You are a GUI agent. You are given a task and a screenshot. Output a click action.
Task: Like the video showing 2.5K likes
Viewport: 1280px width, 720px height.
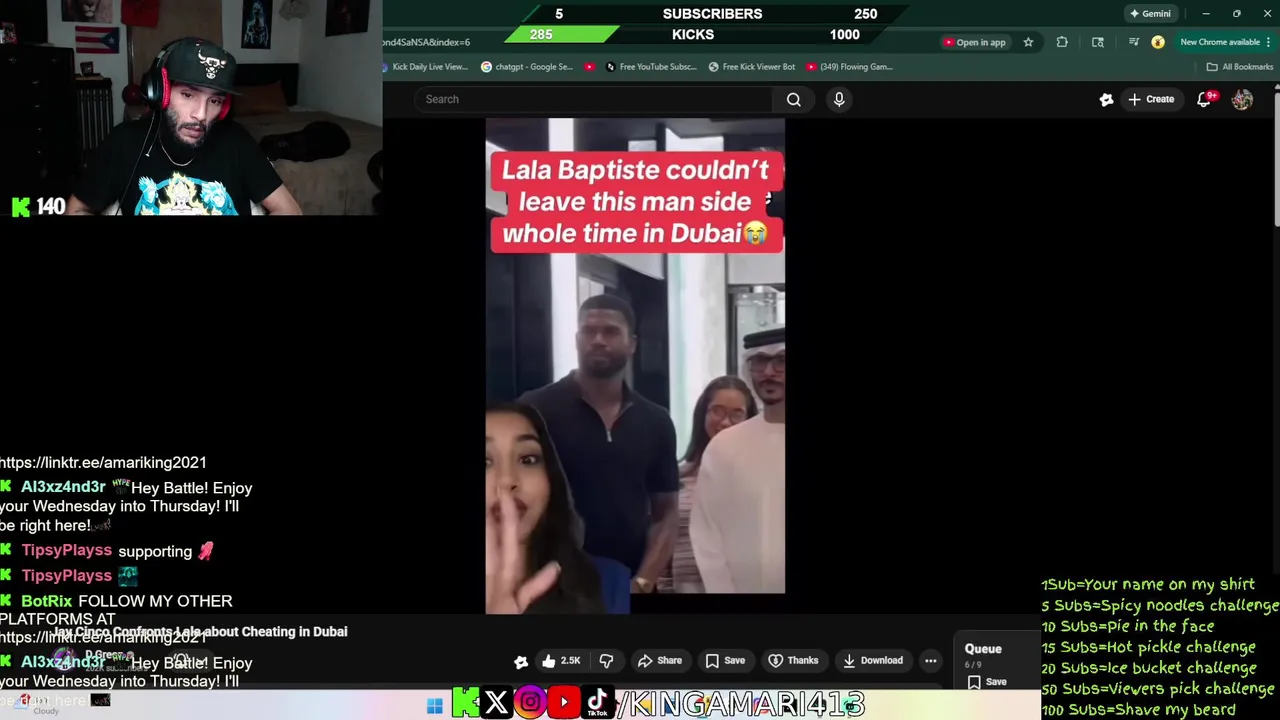560,661
